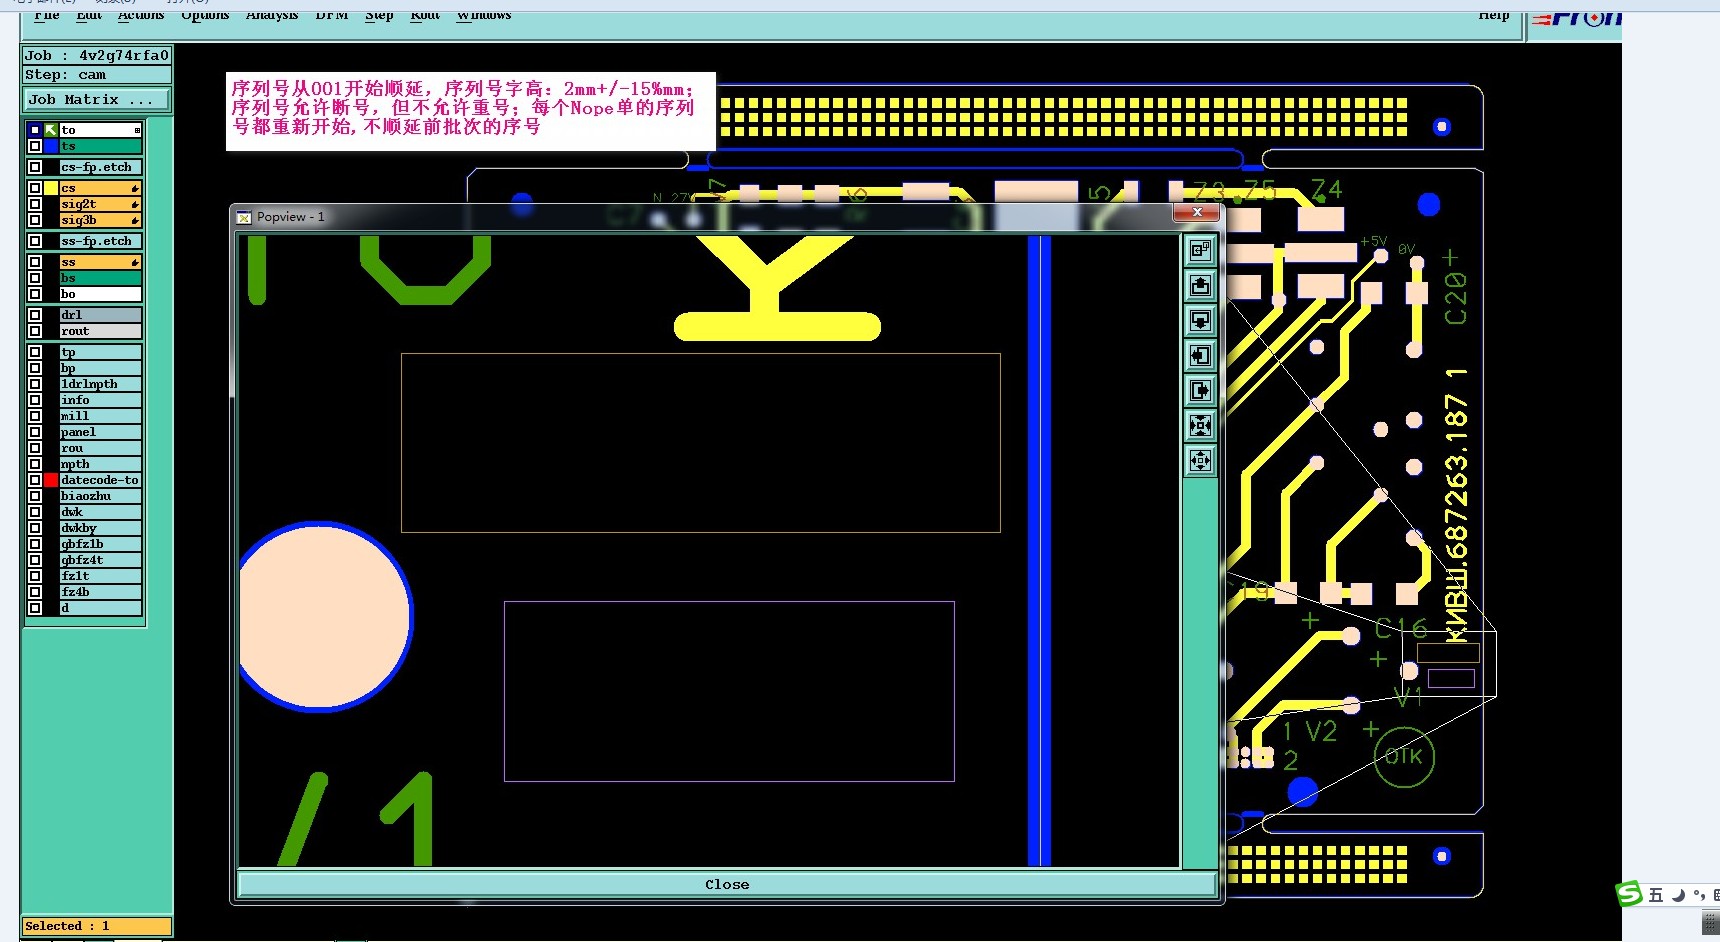Image resolution: width=1720 pixels, height=942 pixels.
Task: Click the Sogou input method tray icon
Action: (1630, 893)
